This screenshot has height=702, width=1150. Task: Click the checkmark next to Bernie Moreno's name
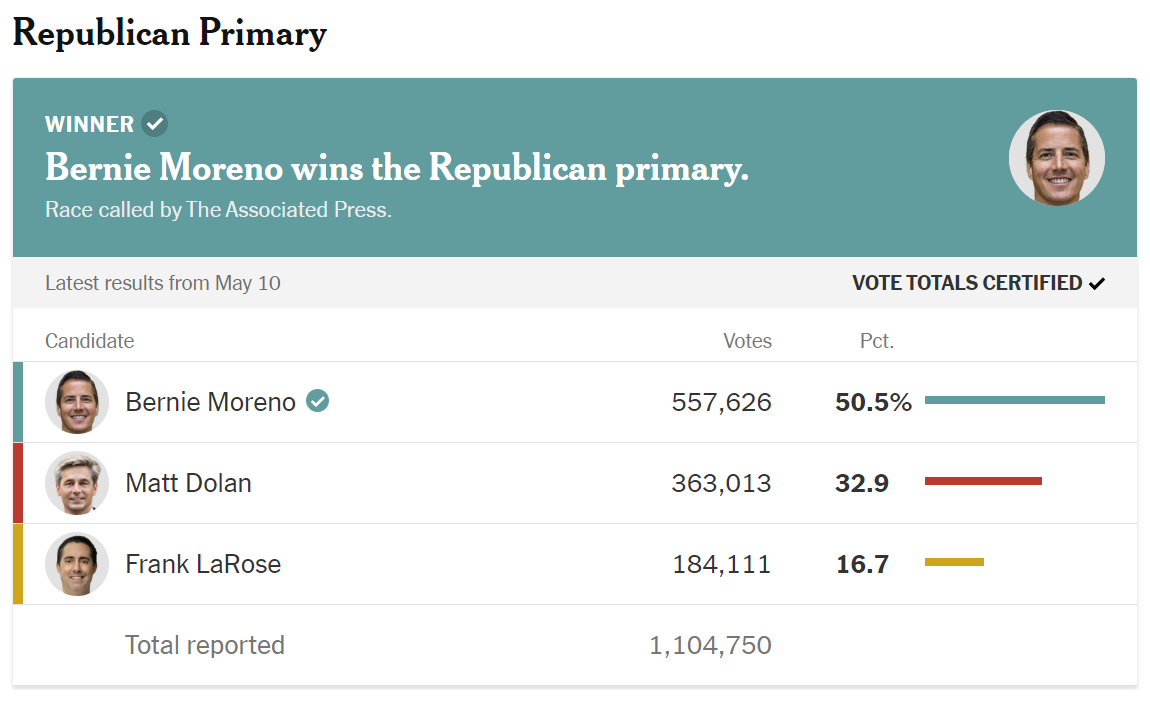[318, 402]
